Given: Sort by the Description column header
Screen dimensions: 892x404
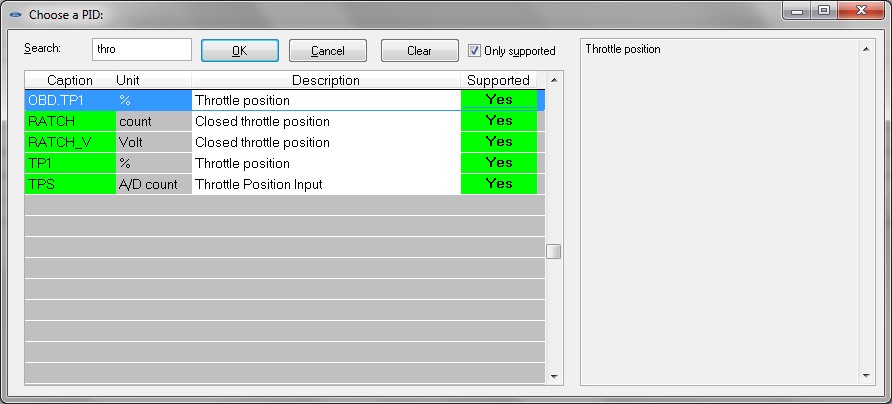Looking at the screenshot, I should (325, 80).
